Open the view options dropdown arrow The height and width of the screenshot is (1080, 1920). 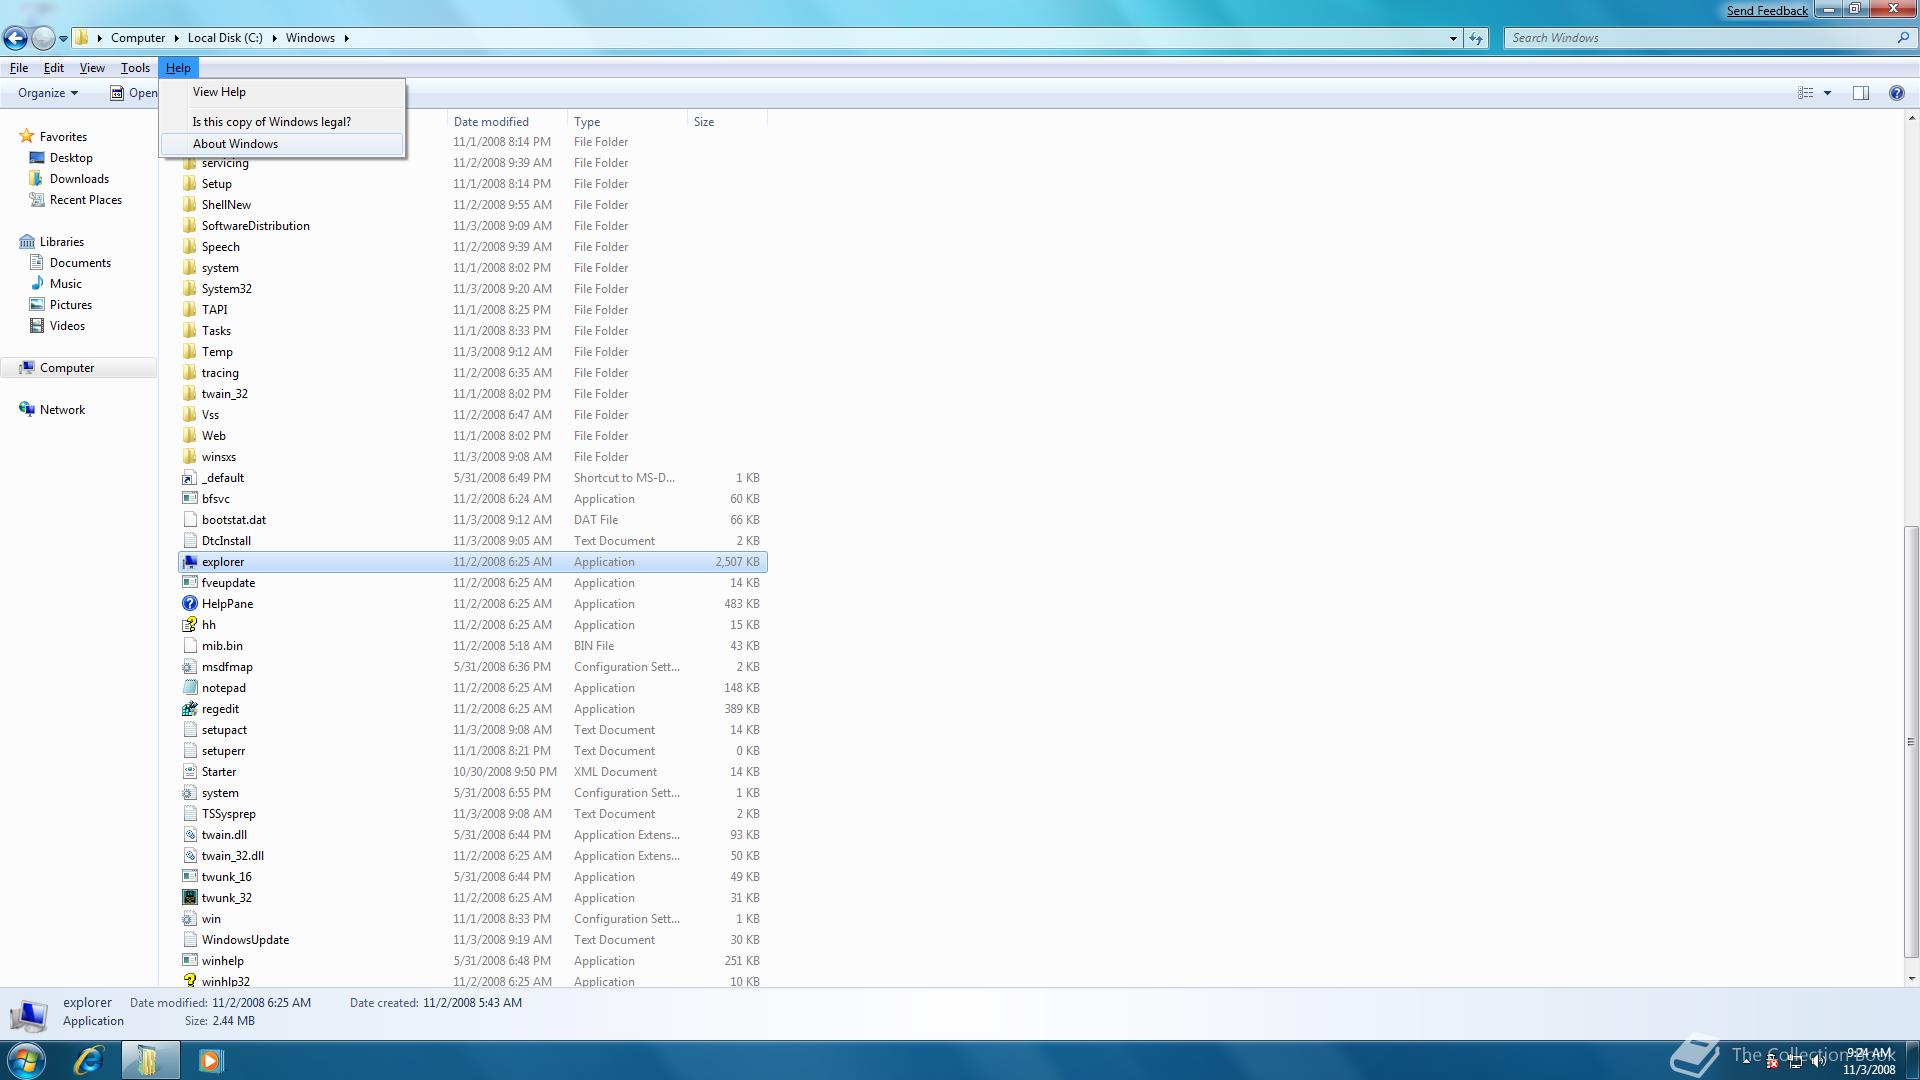click(1827, 93)
